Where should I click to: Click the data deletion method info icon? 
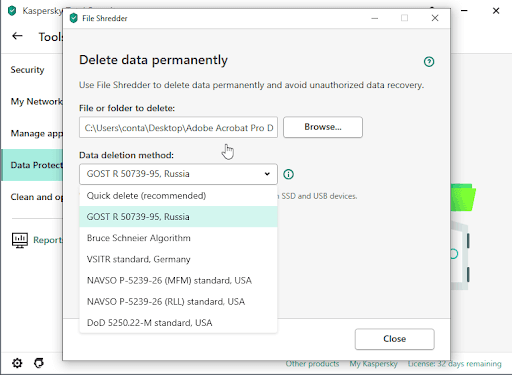pos(288,174)
